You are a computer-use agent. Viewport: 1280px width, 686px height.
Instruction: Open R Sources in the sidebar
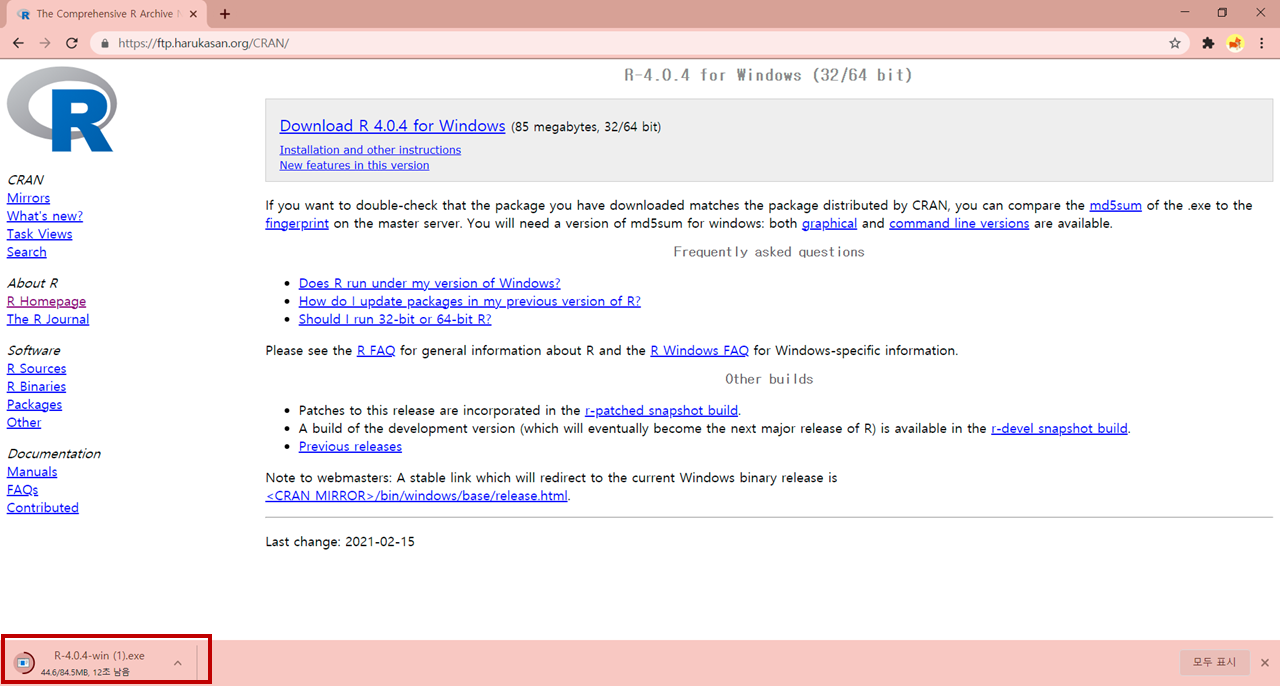pyautogui.click(x=36, y=368)
